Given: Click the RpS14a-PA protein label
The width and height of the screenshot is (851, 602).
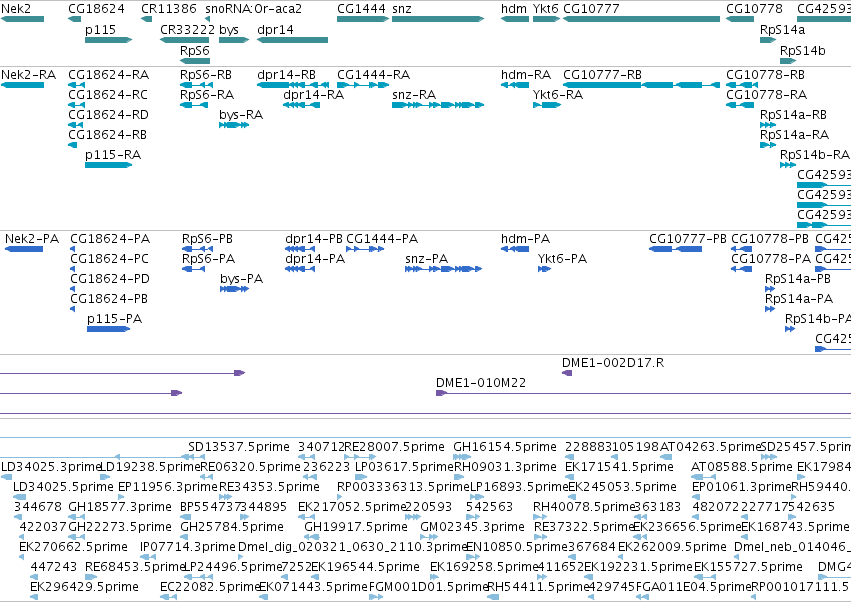Looking at the screenshot, I should [x=799, y=299].
